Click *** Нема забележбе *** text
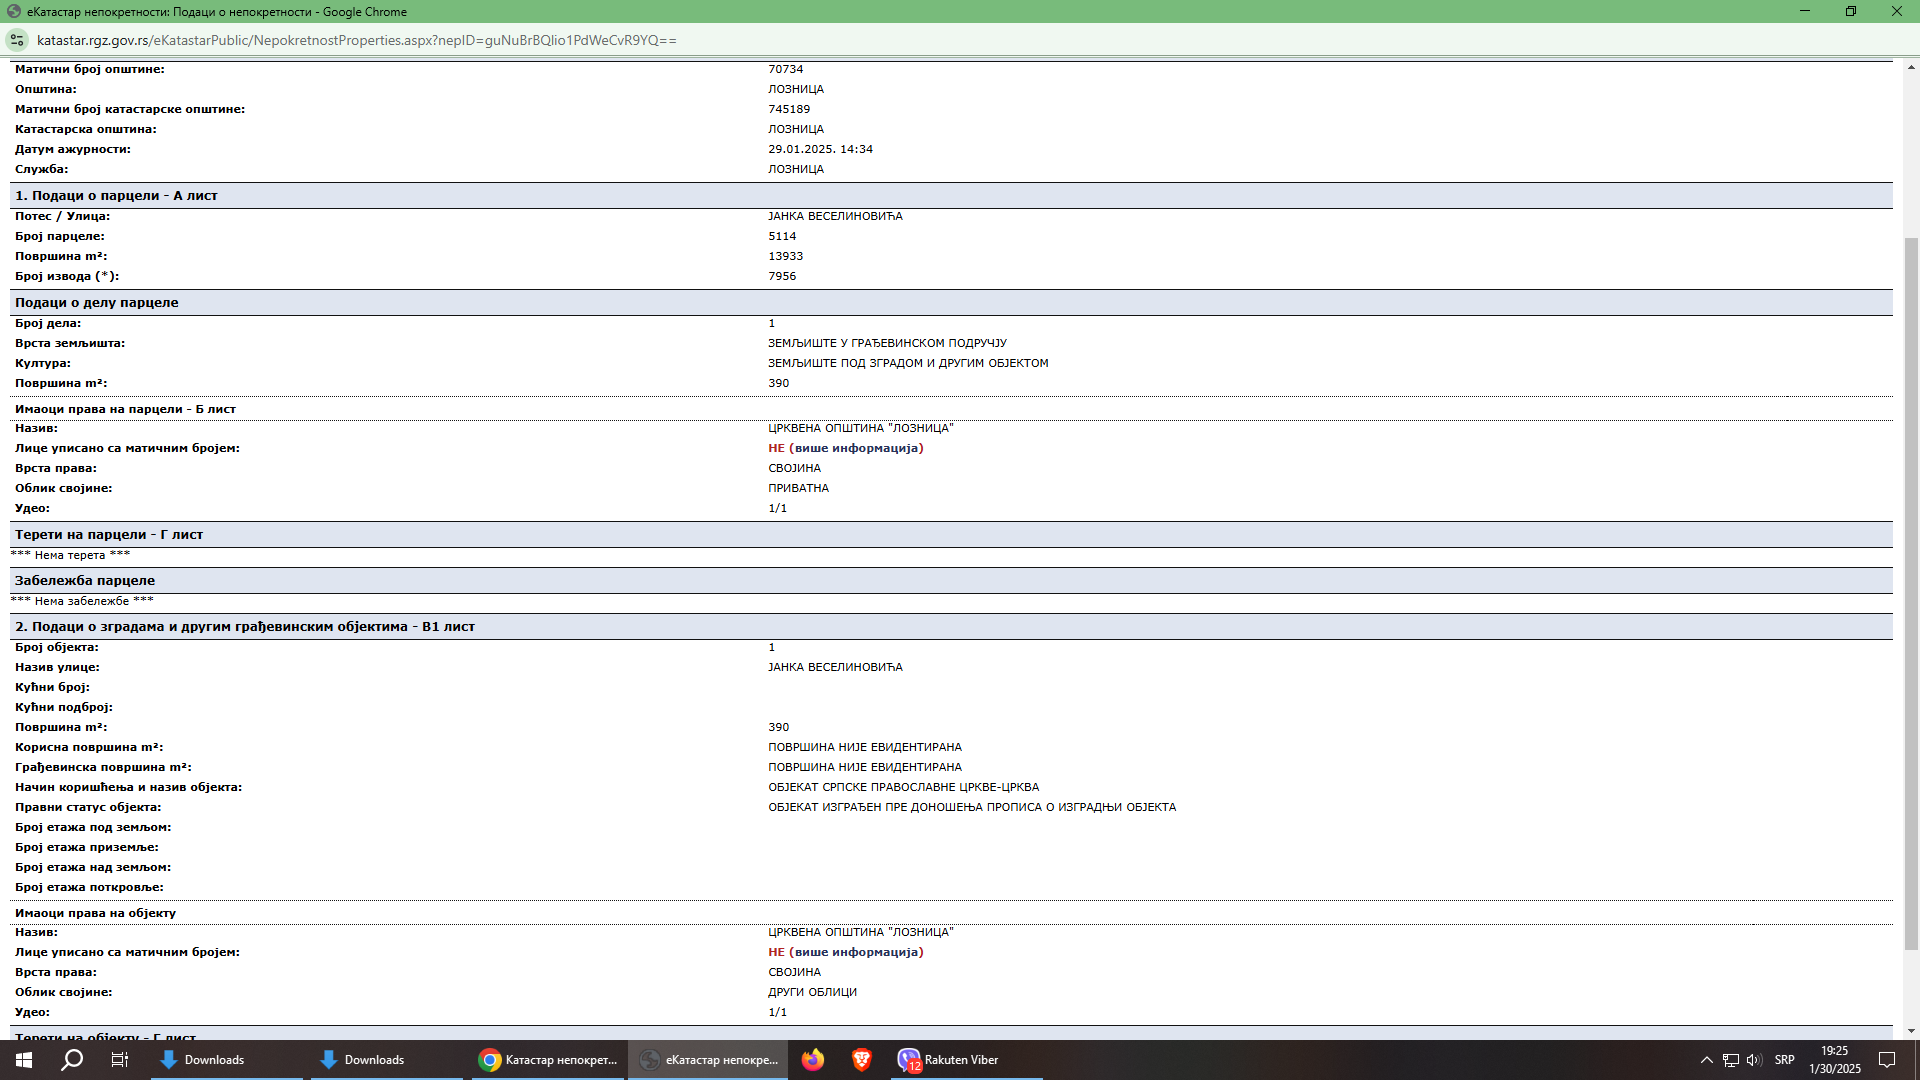The width and height of the screenshot is (1920, 1080). click(82, 602)
